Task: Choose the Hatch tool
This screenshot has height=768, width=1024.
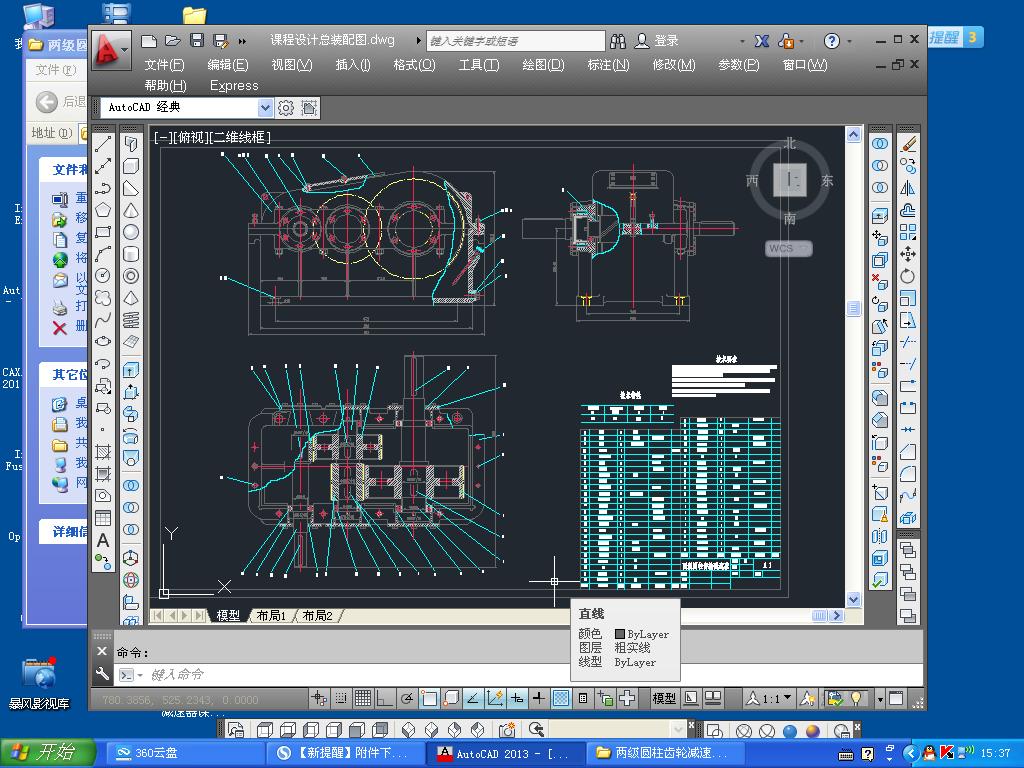Action: [x=103, y=451]
